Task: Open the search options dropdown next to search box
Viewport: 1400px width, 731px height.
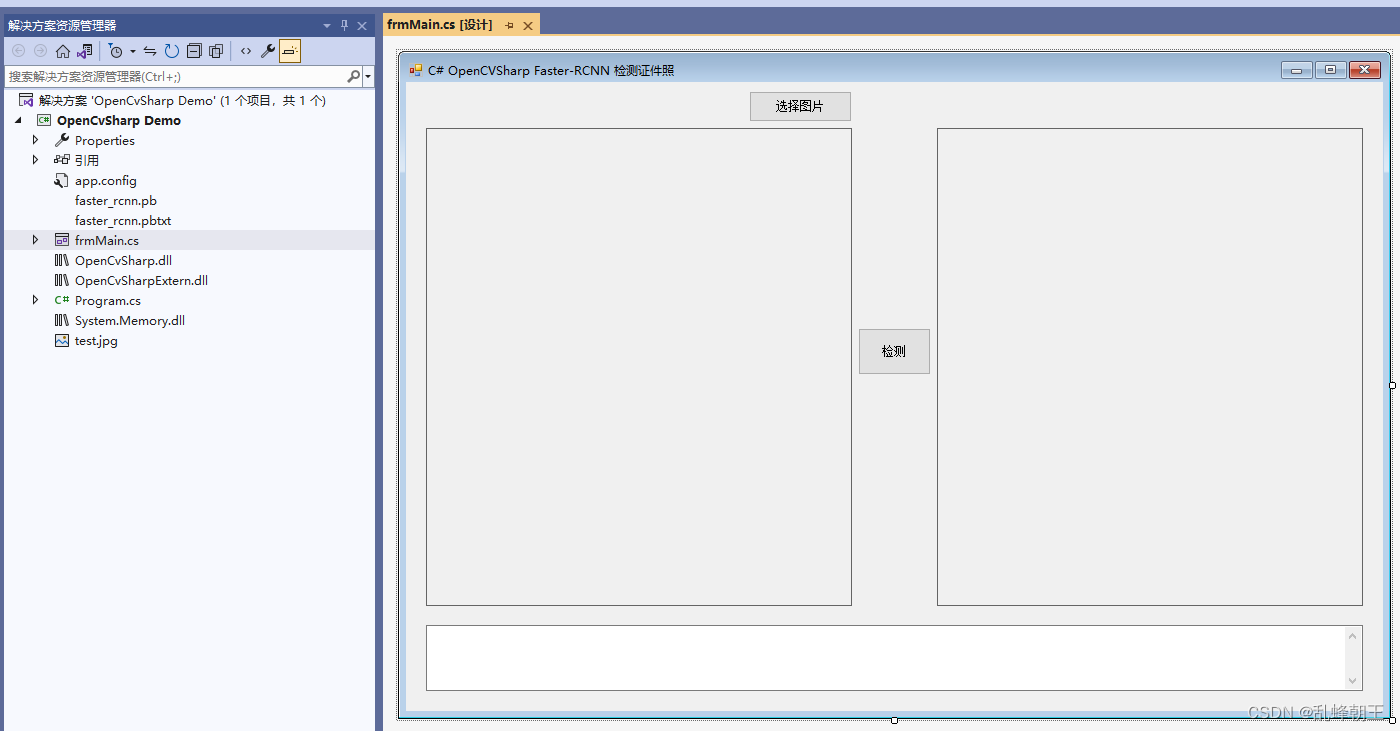Action: coord(368,76)
